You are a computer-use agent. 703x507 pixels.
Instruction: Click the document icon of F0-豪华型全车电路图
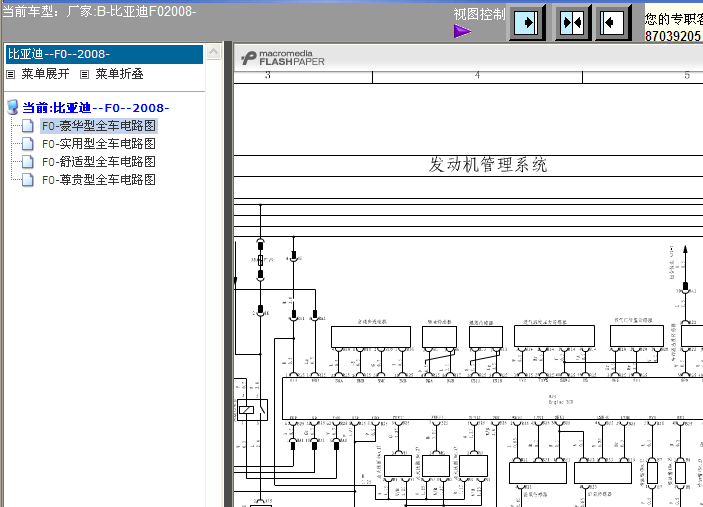point(28,126)
